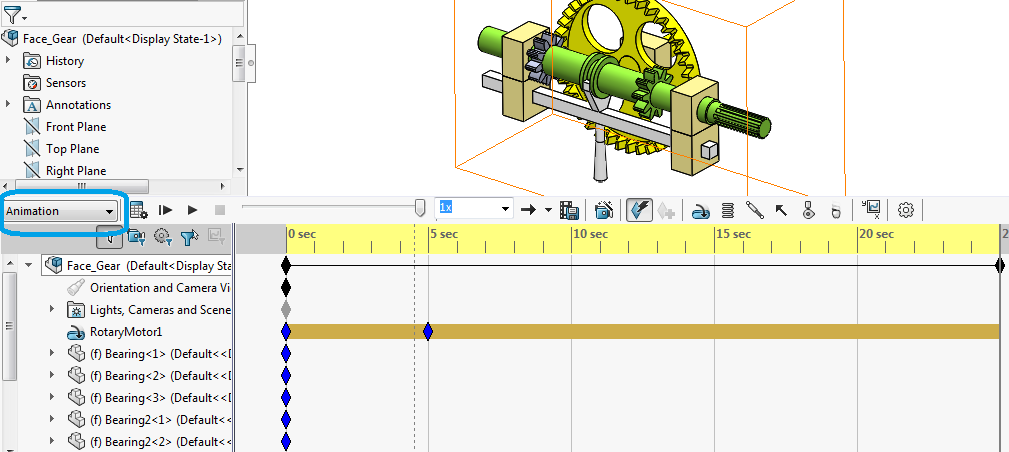
Task: Expand the History folder
Action: pyautogui.click(x=8, y=61)
